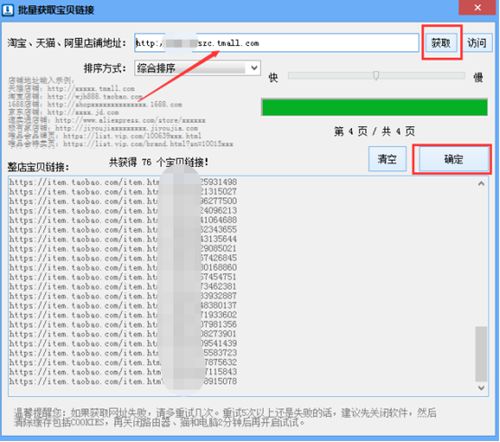Screen dimensions: 500x442
Task: Click the 访问 button
Action: [477, 43]
